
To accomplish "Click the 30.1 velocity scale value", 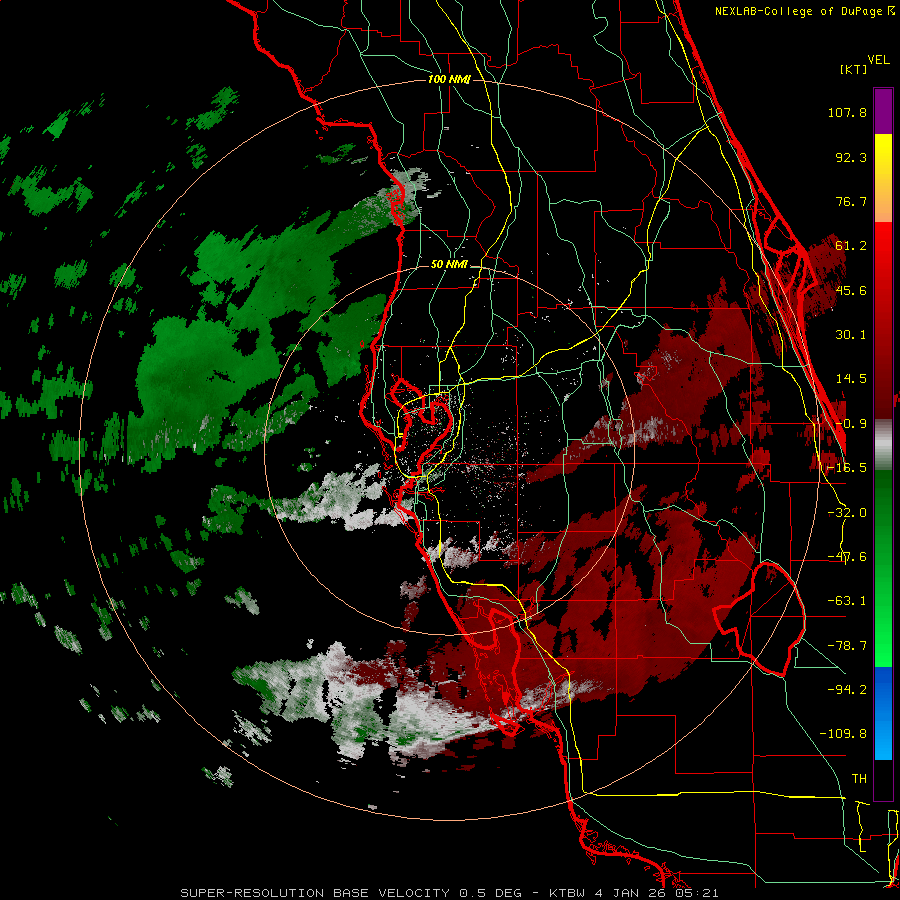I will pyautogui.click(x=851, y=335).
